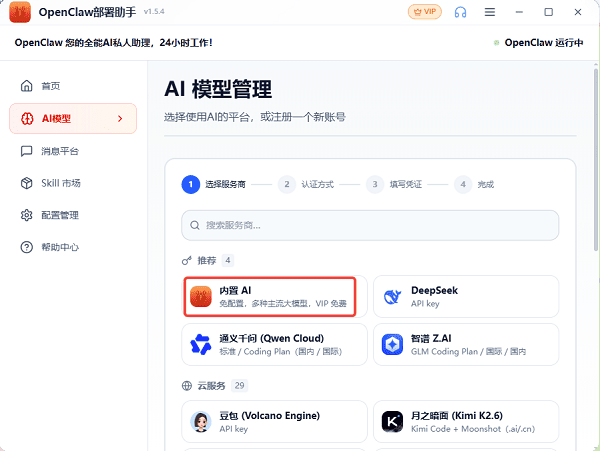Screen dimensions: 600x451
Task: Click the DeepSeek whale logo icon
Action: pos(392,296)
